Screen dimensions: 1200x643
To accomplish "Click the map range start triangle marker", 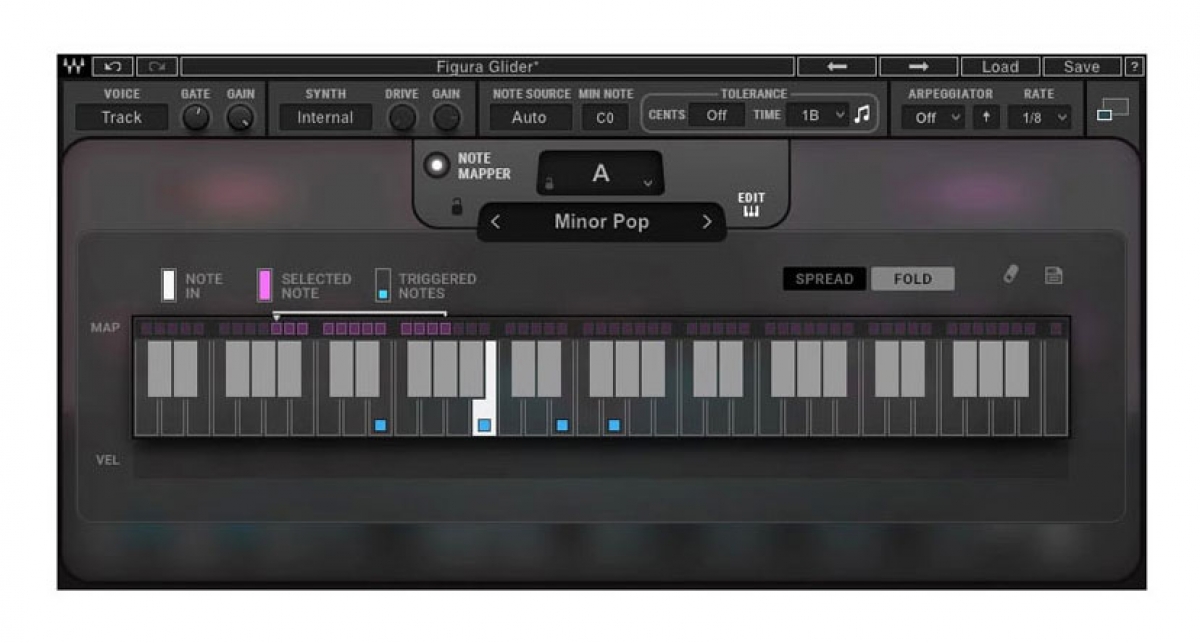I will [277, 316].
